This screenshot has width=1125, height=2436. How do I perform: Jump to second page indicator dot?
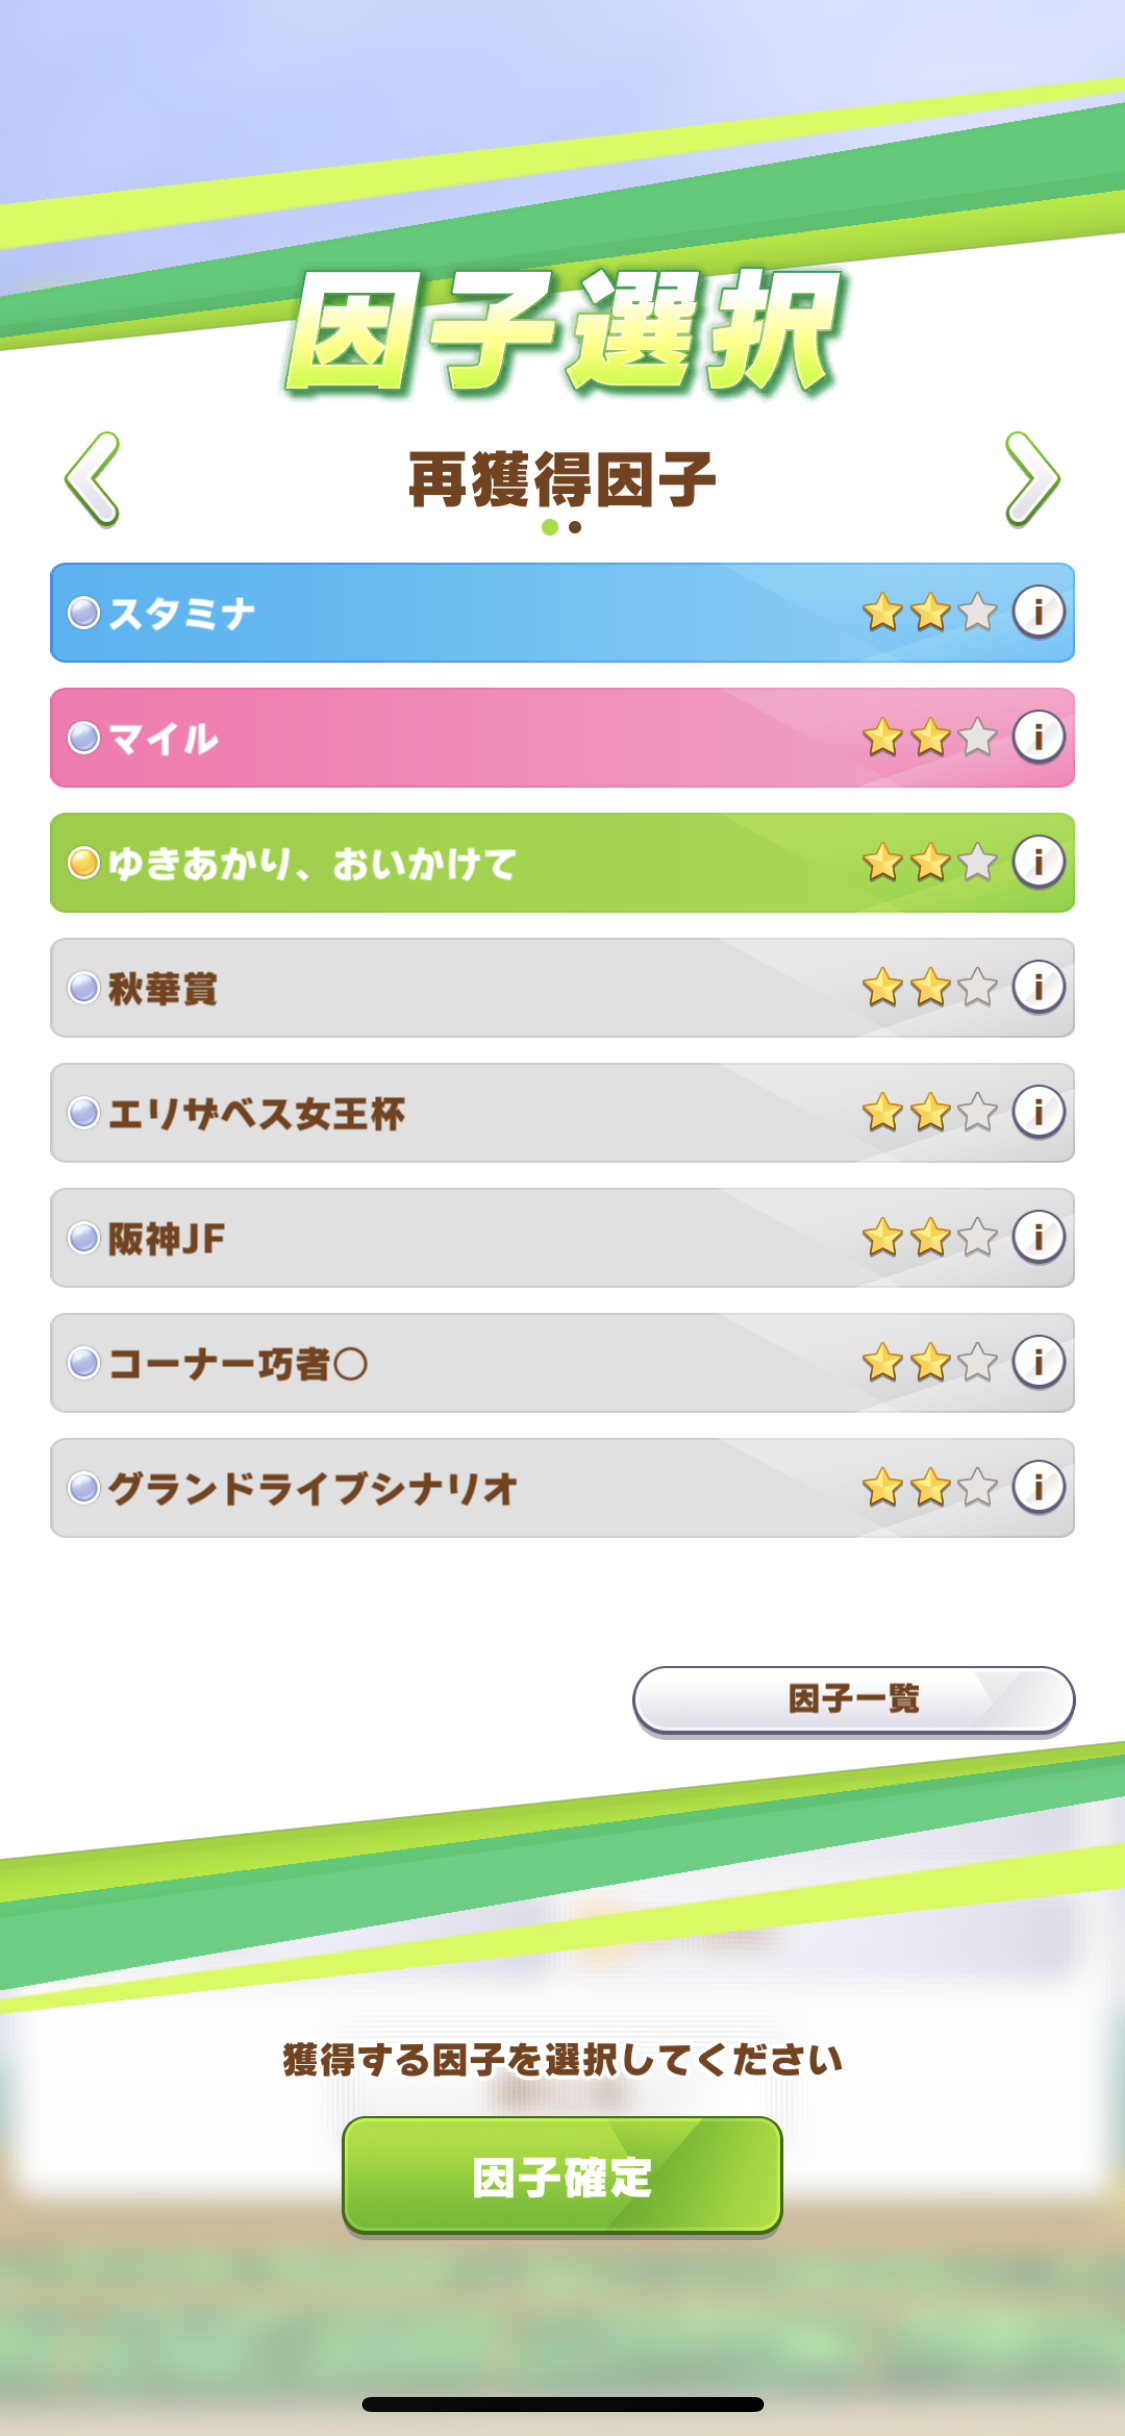pos(575,527)
